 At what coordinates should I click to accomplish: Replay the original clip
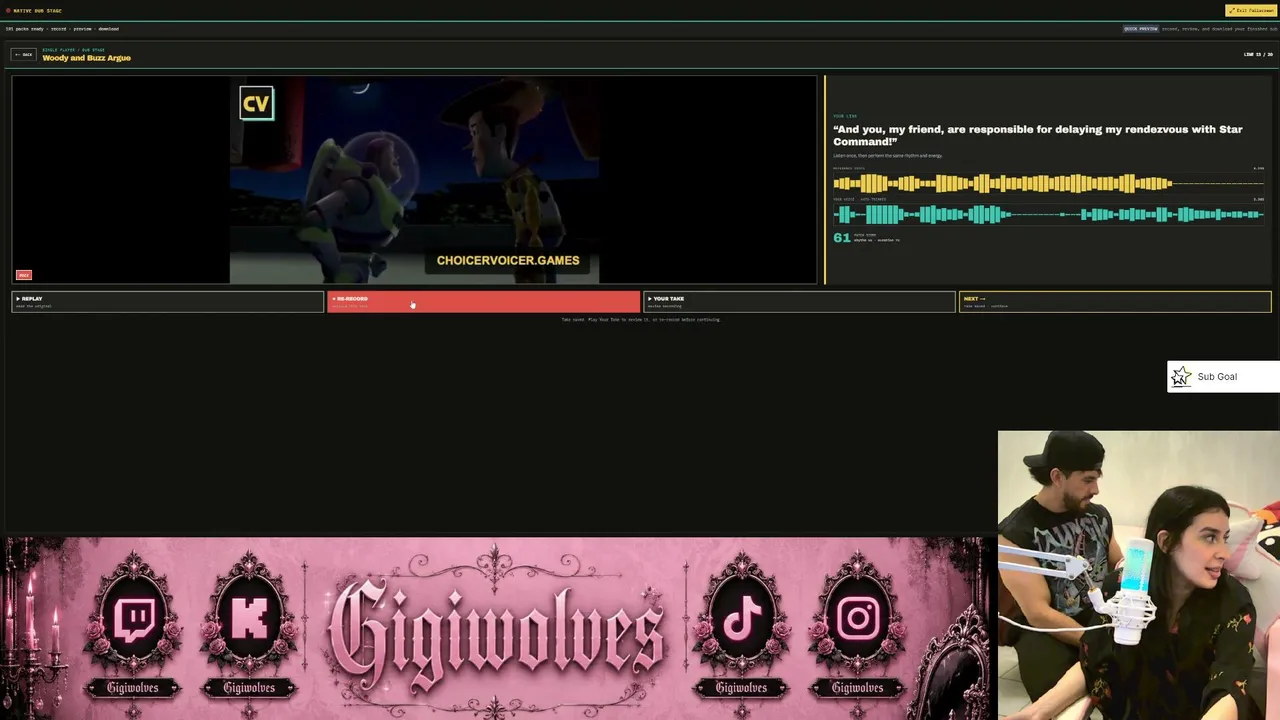(x=168, y=301)
